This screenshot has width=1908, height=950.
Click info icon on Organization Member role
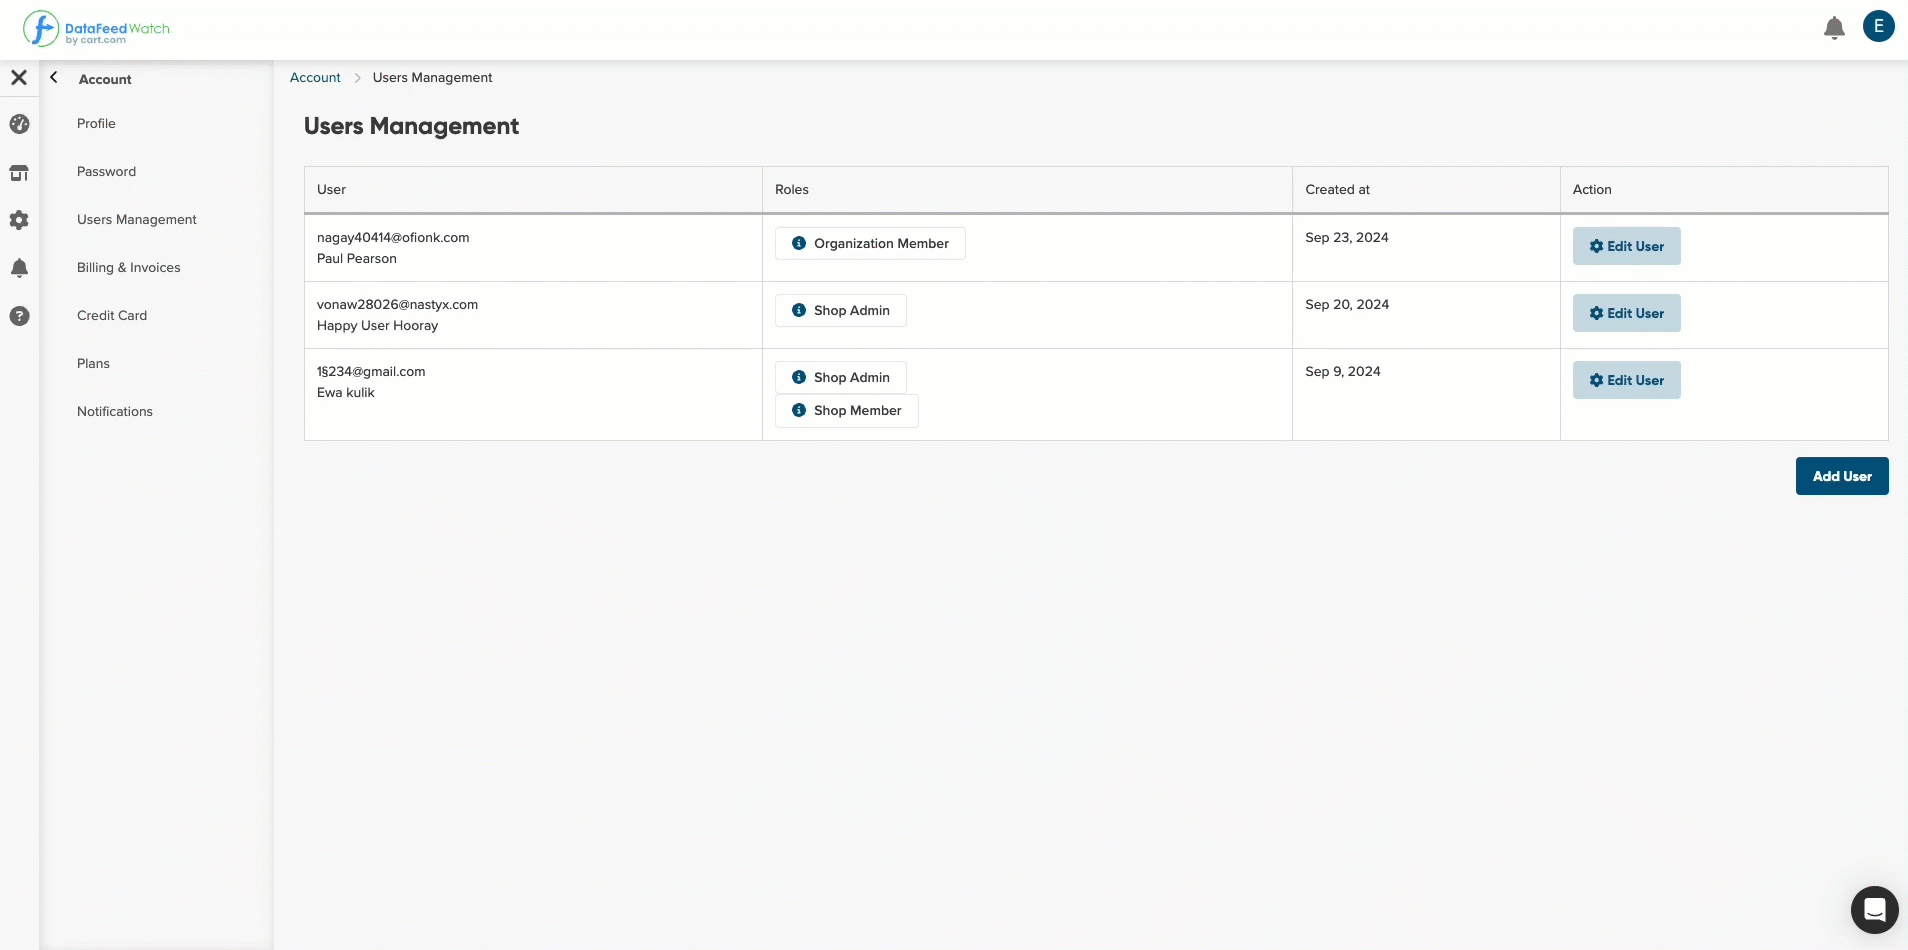(799, 243)
